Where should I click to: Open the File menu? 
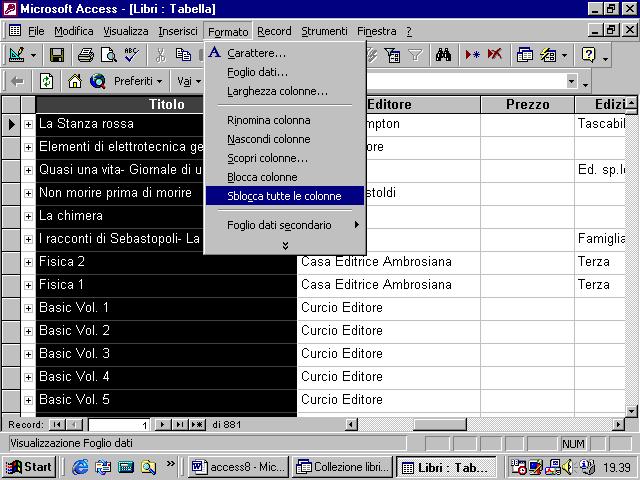coord(36,31)
